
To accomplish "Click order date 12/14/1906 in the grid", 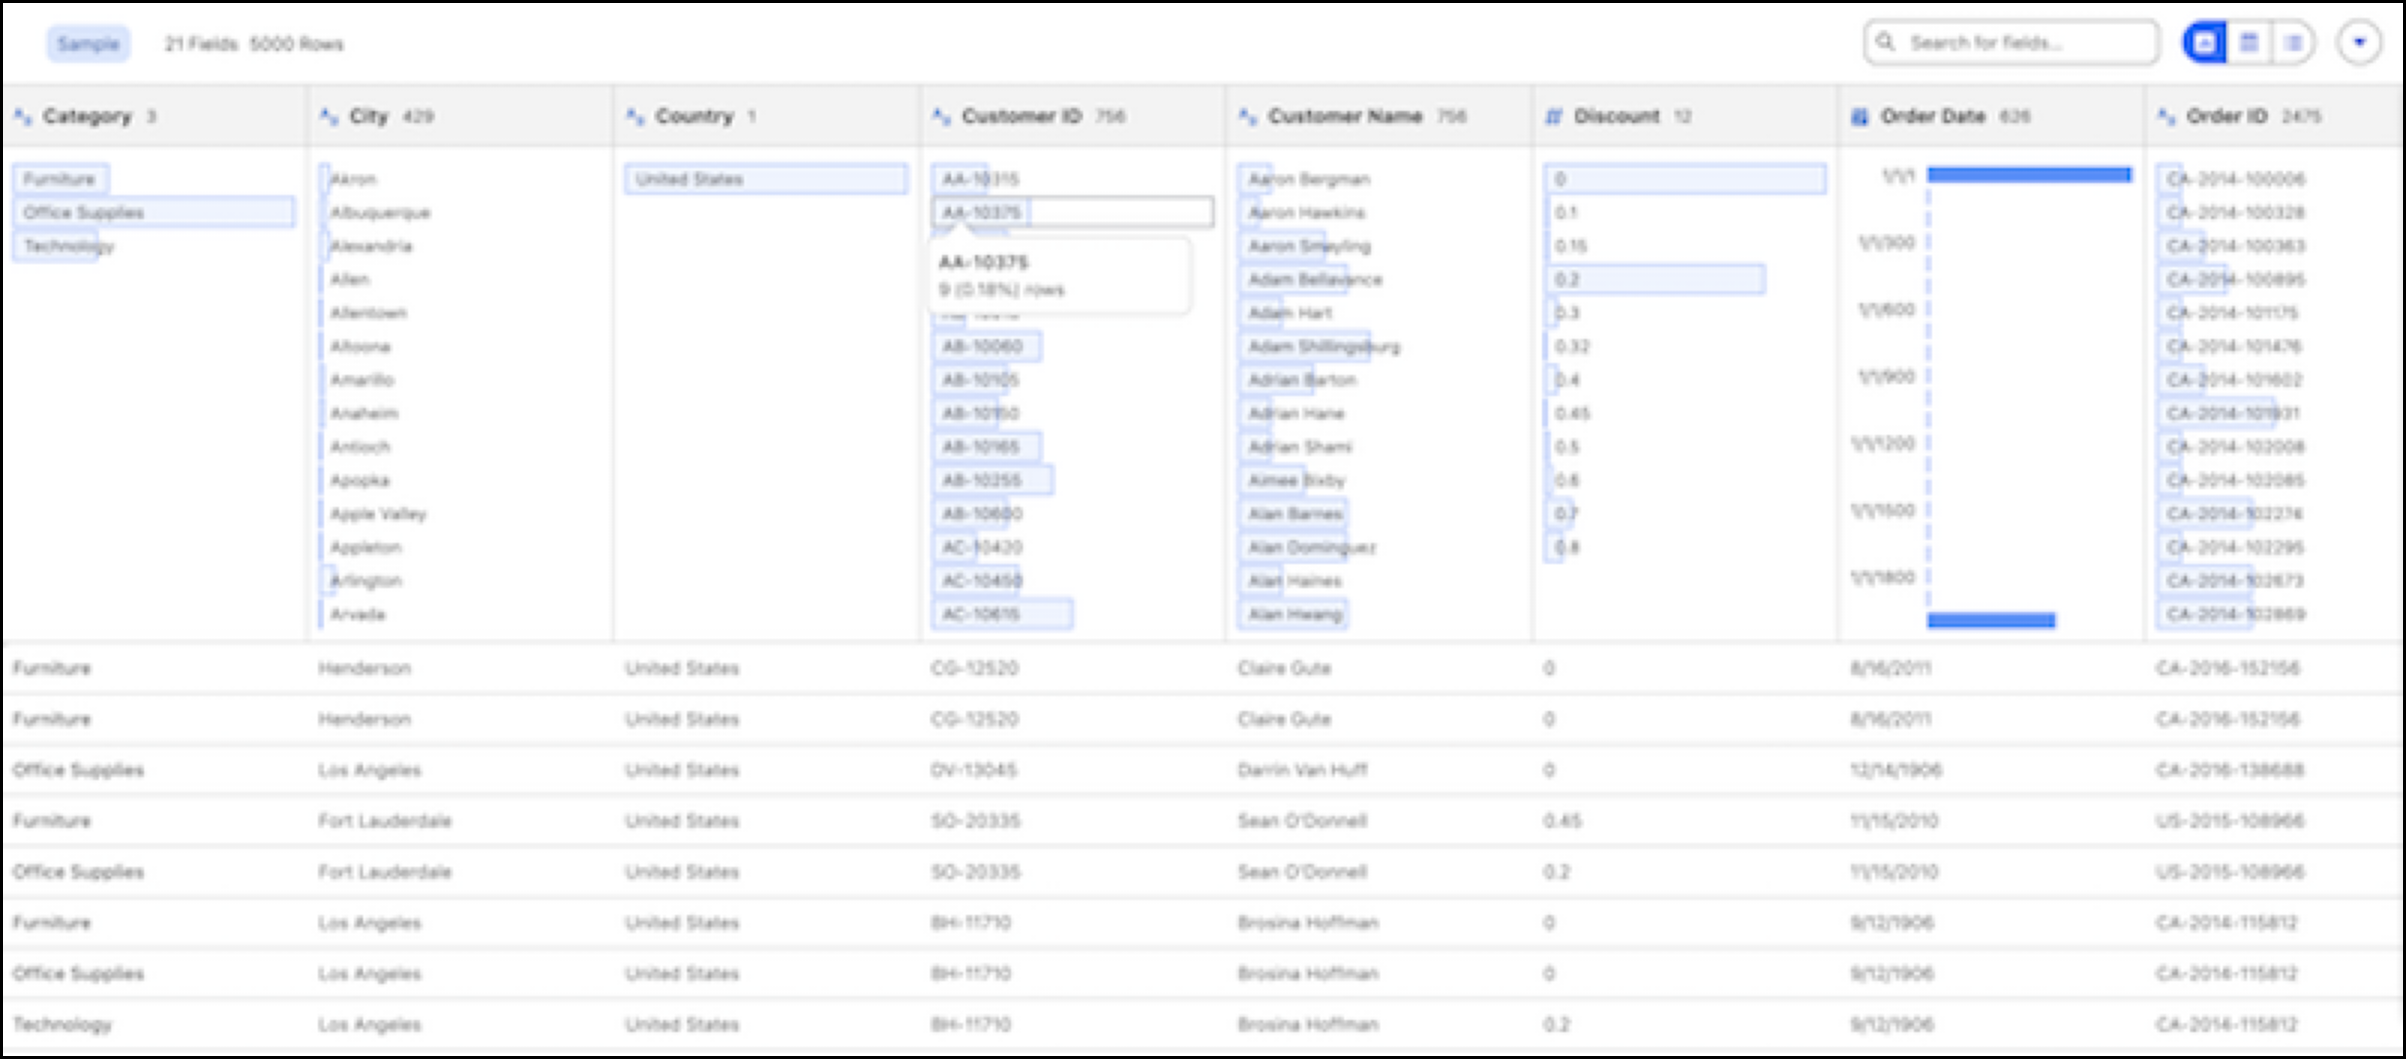I will point(1896,770).
